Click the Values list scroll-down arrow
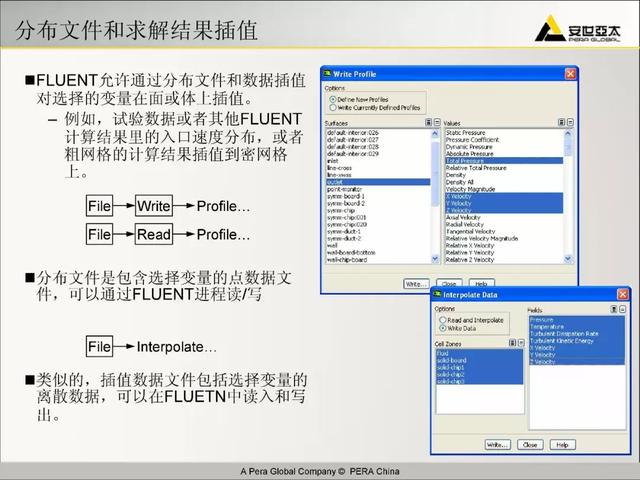This screenshot has width=640, height=480. (568, 259)
